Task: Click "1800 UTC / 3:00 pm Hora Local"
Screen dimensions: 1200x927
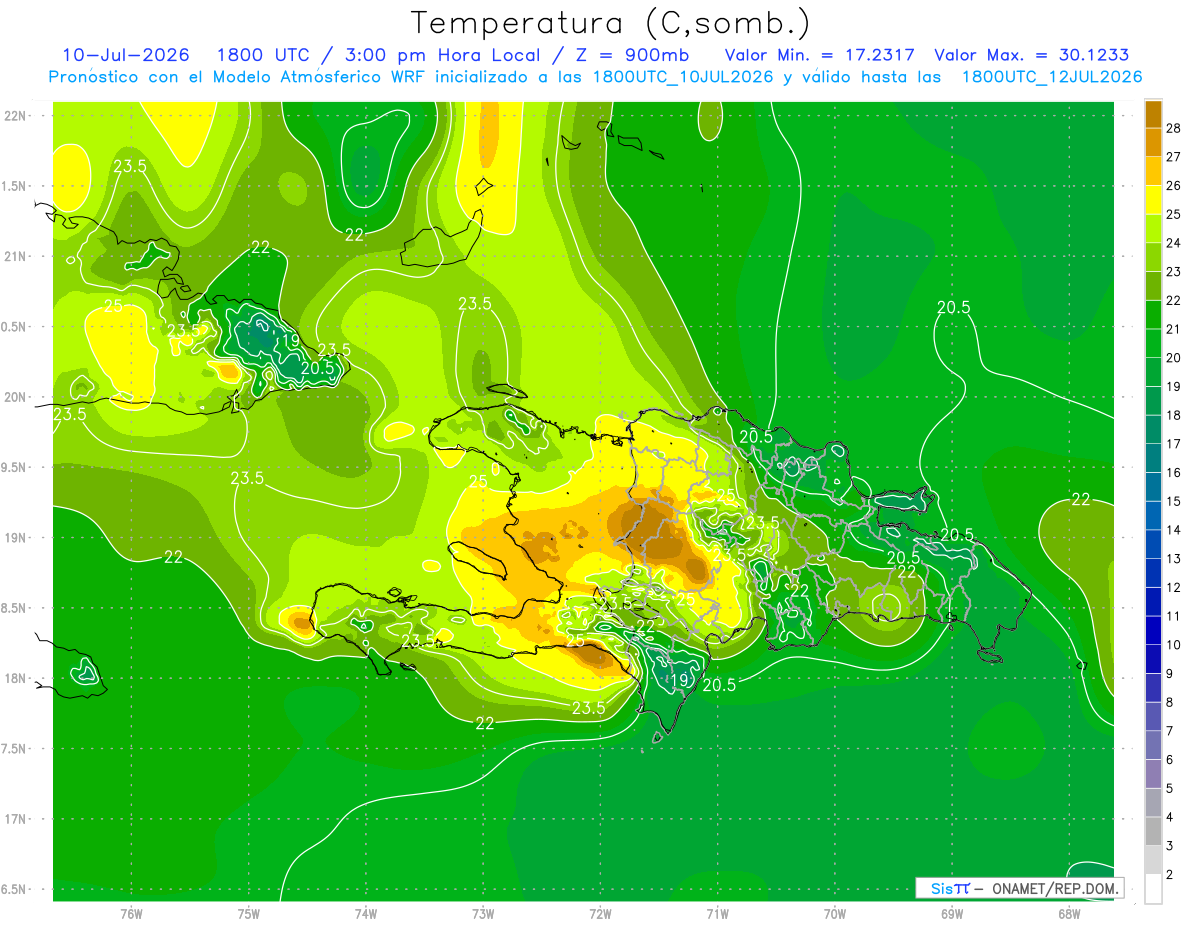Action: 378,55
